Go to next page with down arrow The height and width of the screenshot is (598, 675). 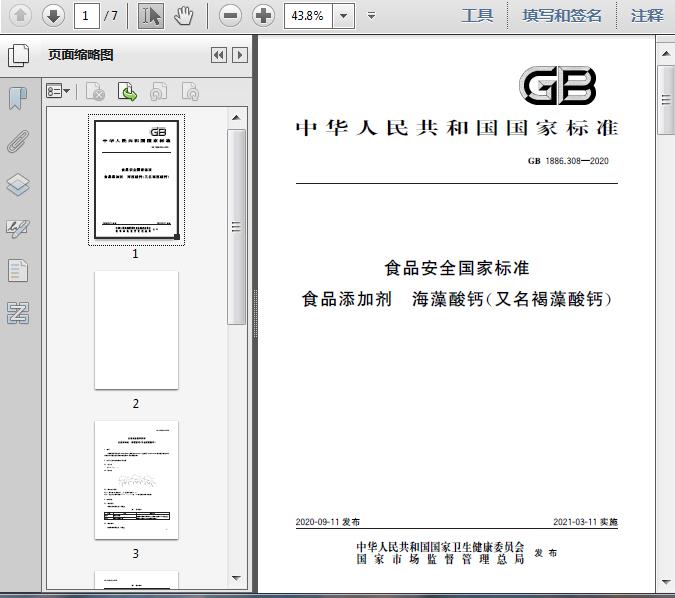(x=53, y=16)
